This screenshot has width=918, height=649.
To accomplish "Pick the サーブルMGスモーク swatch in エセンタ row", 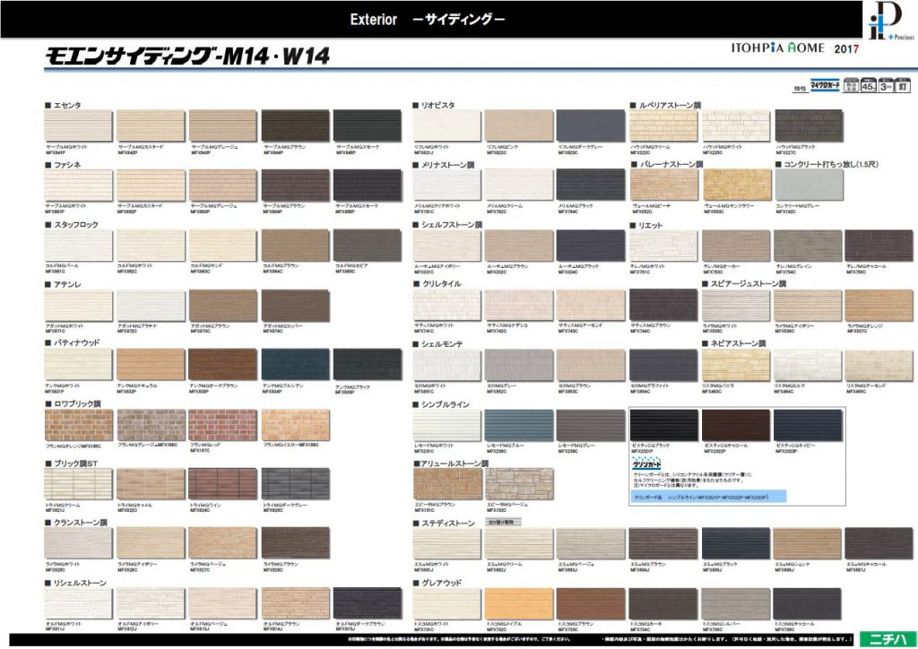I will click(367, 125).
